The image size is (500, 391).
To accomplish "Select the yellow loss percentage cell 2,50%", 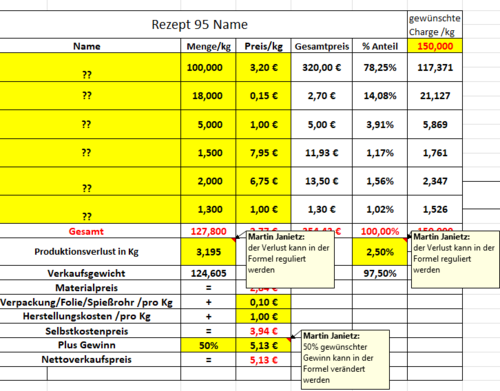I will (380, 252).
